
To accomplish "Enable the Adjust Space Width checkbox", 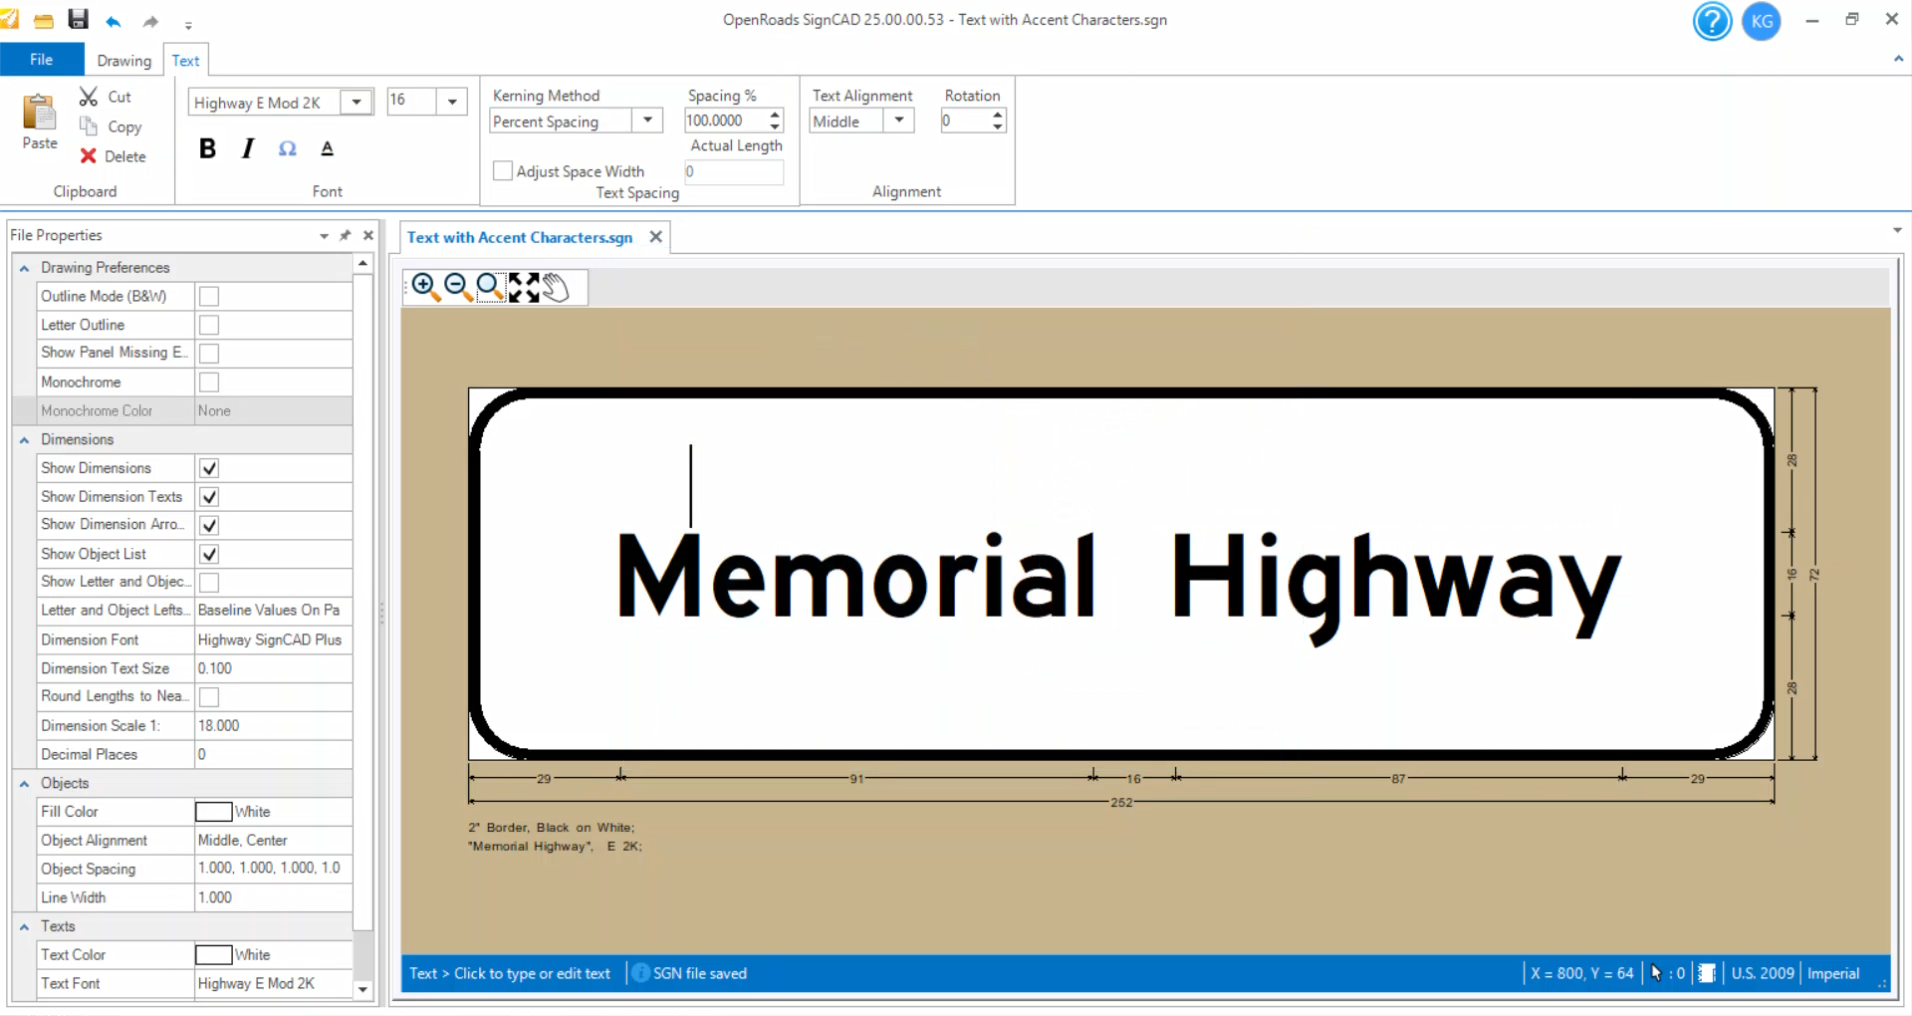I will [x=503, y=171].
